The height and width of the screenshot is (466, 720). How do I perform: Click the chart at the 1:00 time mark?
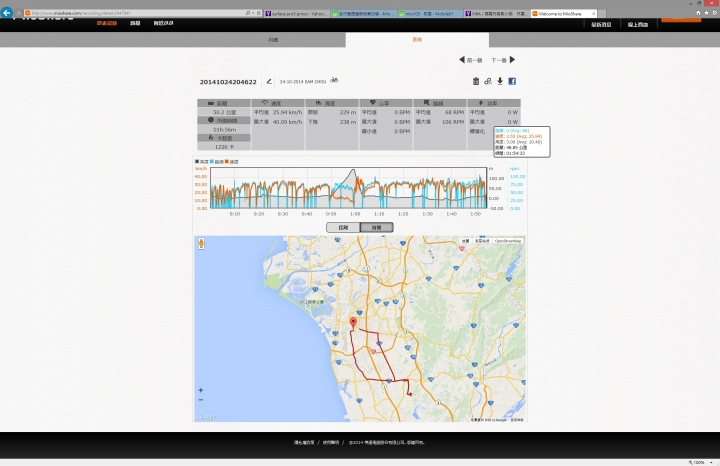pyautogui.click(x=355, y=189)
